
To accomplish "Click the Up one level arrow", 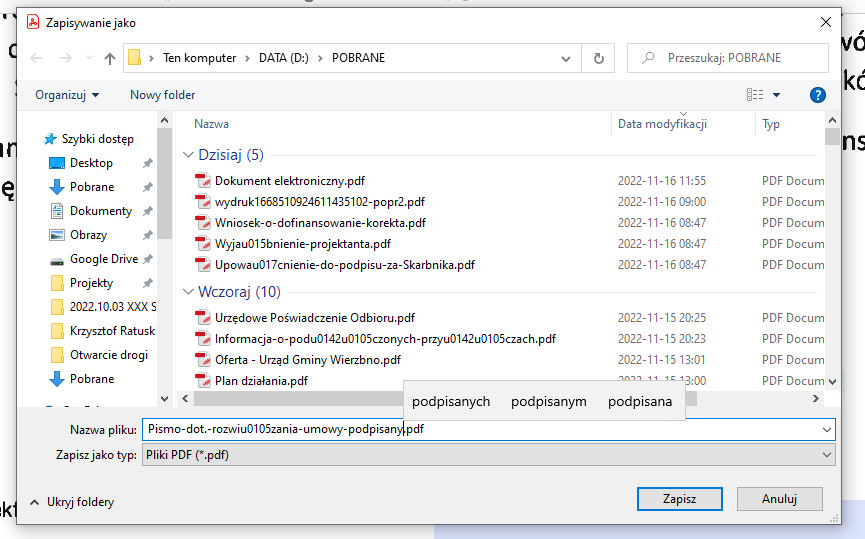I will click(x=110, y=58).
